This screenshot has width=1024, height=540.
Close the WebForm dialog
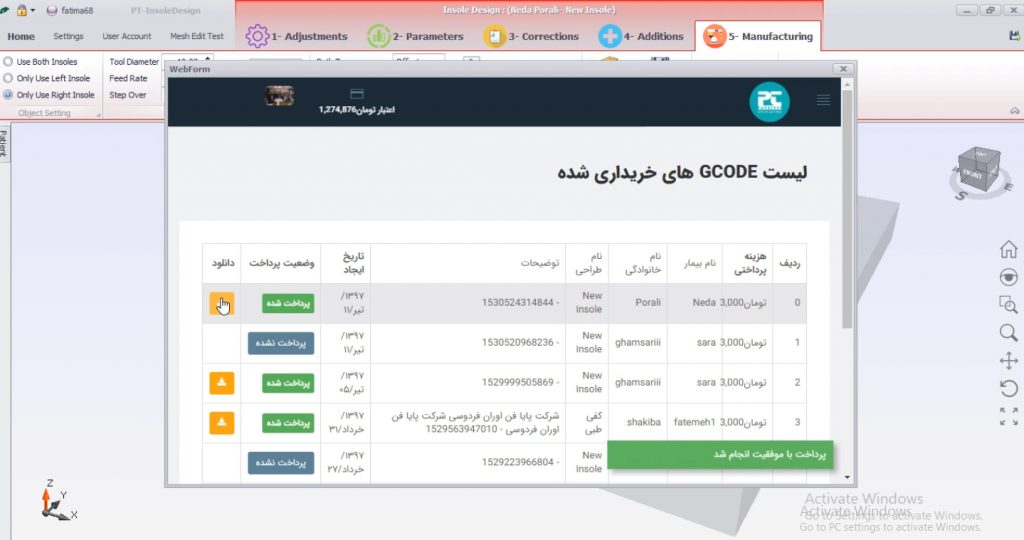843,69
